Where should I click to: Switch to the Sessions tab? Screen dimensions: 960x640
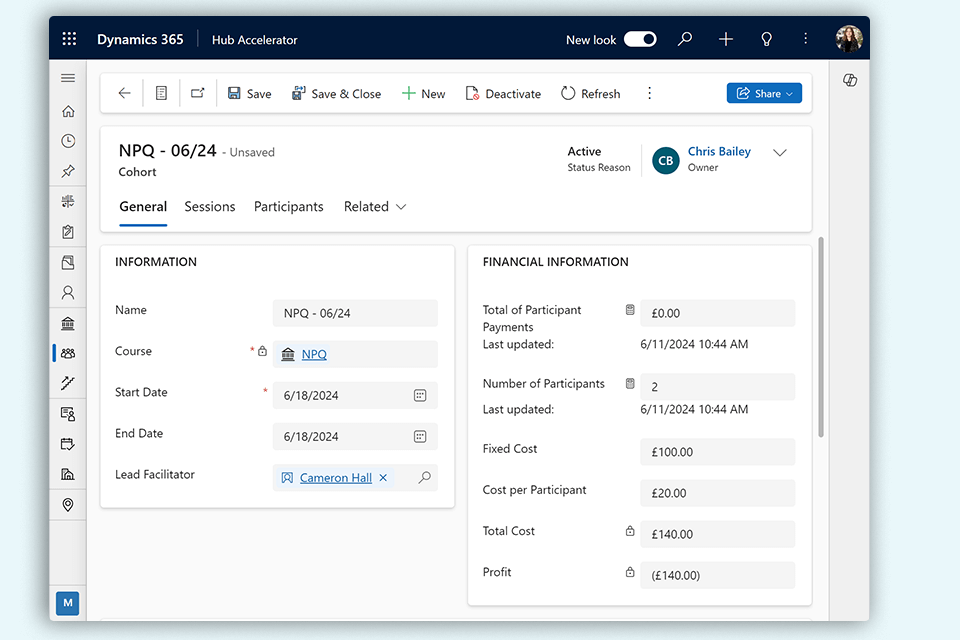pyautogui.click(x=210, y=207)
